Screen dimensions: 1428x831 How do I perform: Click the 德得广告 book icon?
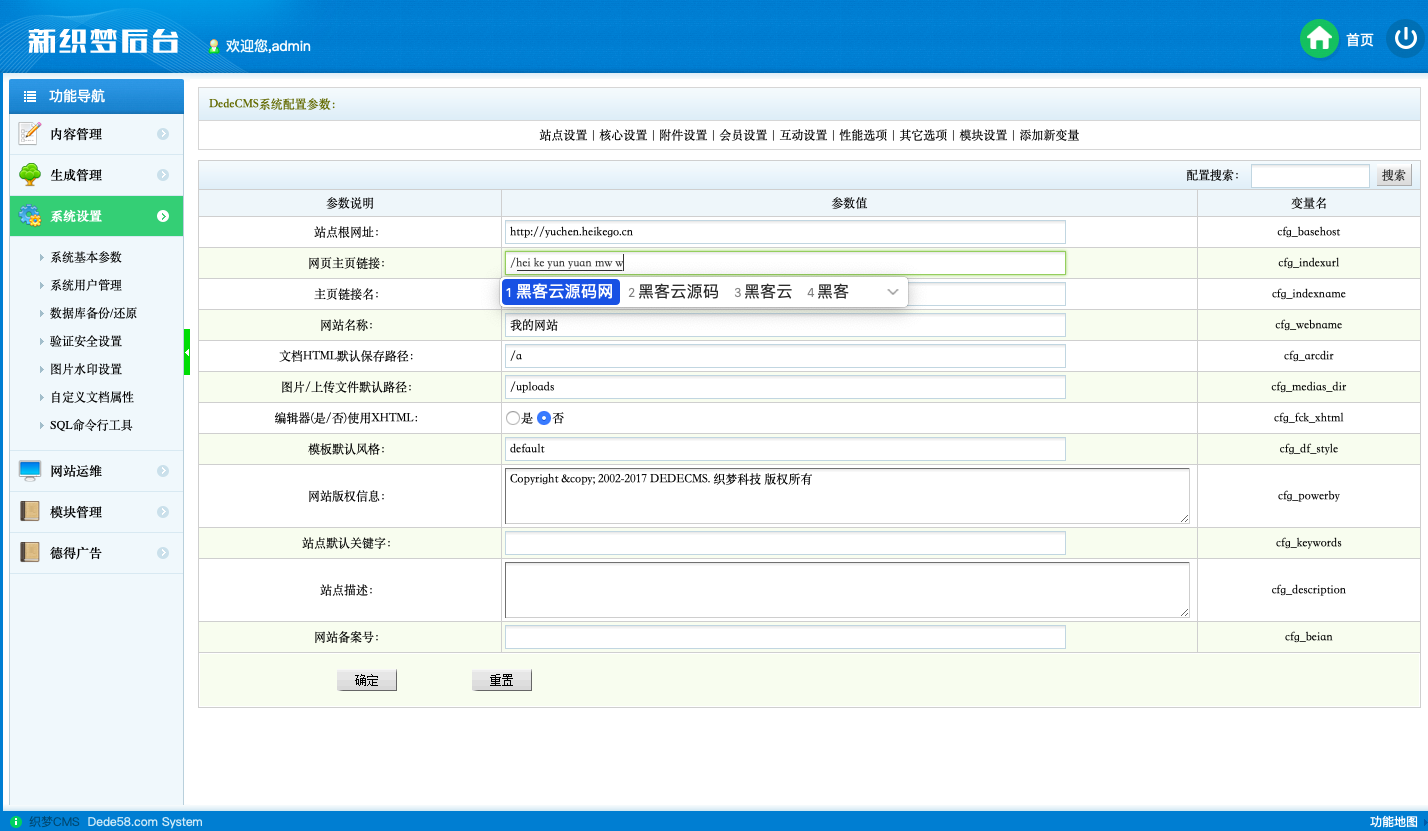30,552
